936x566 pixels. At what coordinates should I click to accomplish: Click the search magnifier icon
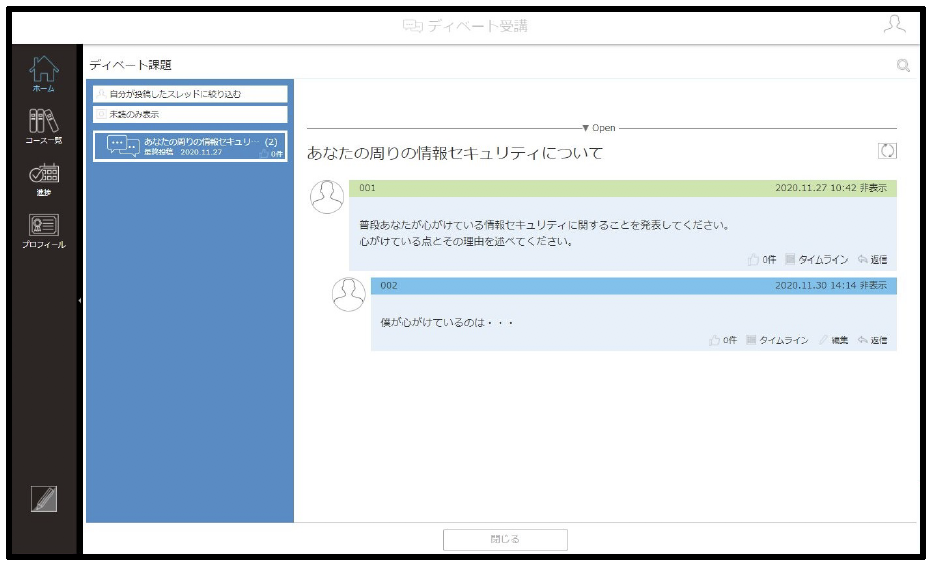pyautogui.click(x=903, y=65)
